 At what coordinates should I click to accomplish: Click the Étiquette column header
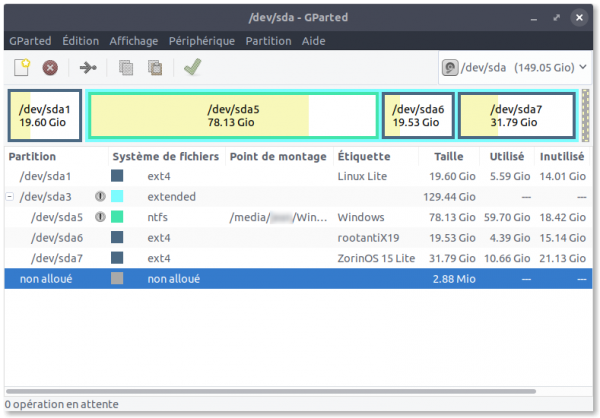(365, 157)
